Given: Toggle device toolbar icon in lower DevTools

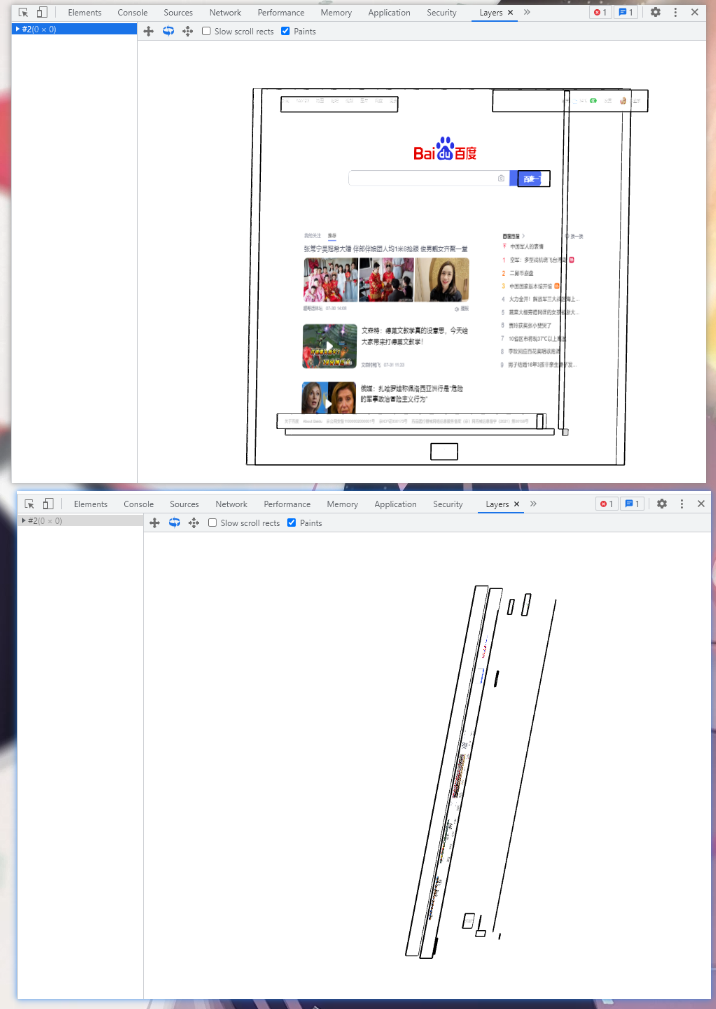Looking at the screenshot, I should (x=48, y=504).
